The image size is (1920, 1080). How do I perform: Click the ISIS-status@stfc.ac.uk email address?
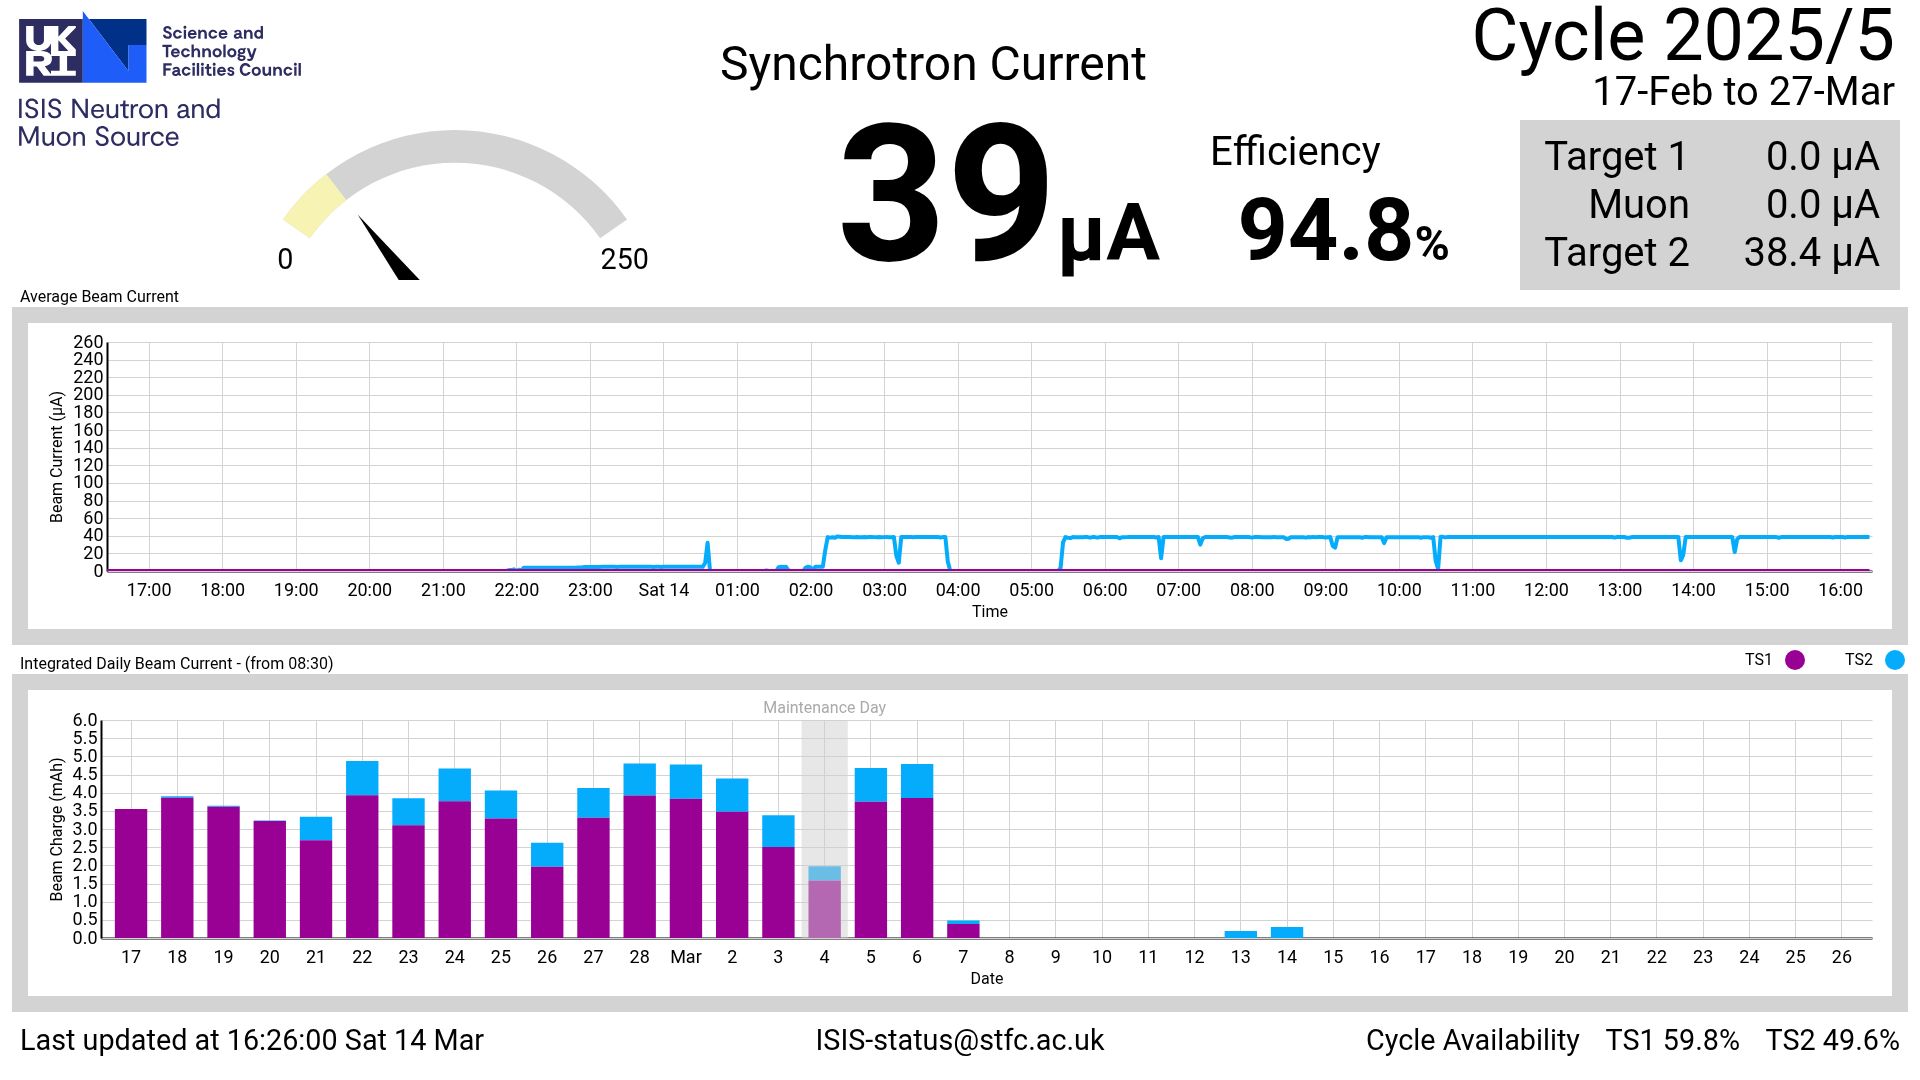959,1040
